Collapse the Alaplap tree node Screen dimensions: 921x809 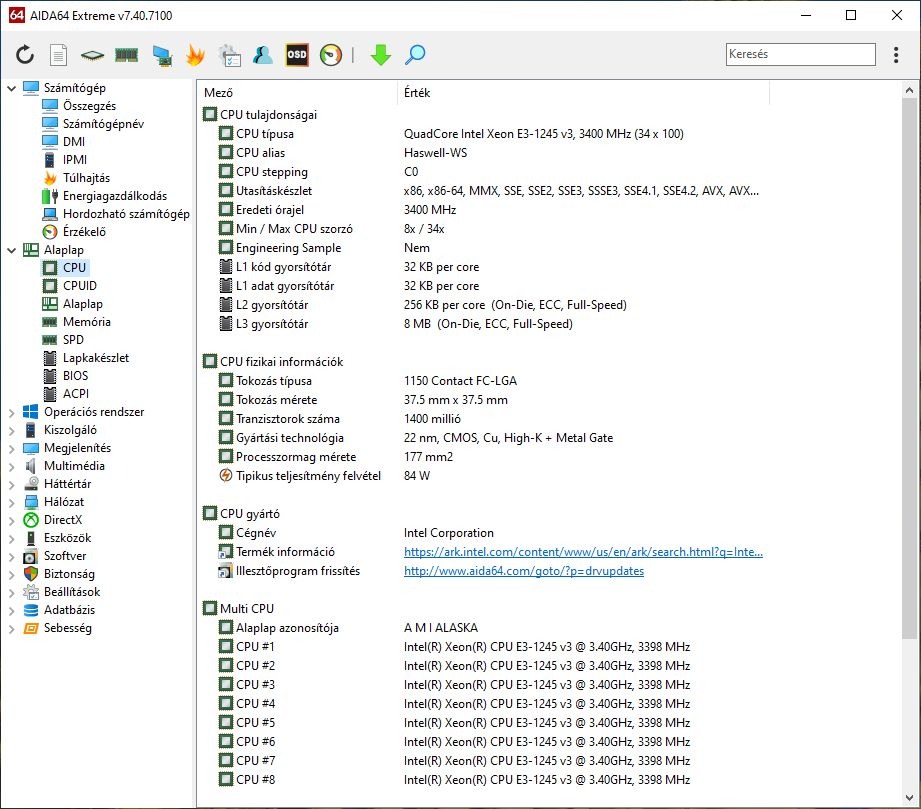click(12, 250)
